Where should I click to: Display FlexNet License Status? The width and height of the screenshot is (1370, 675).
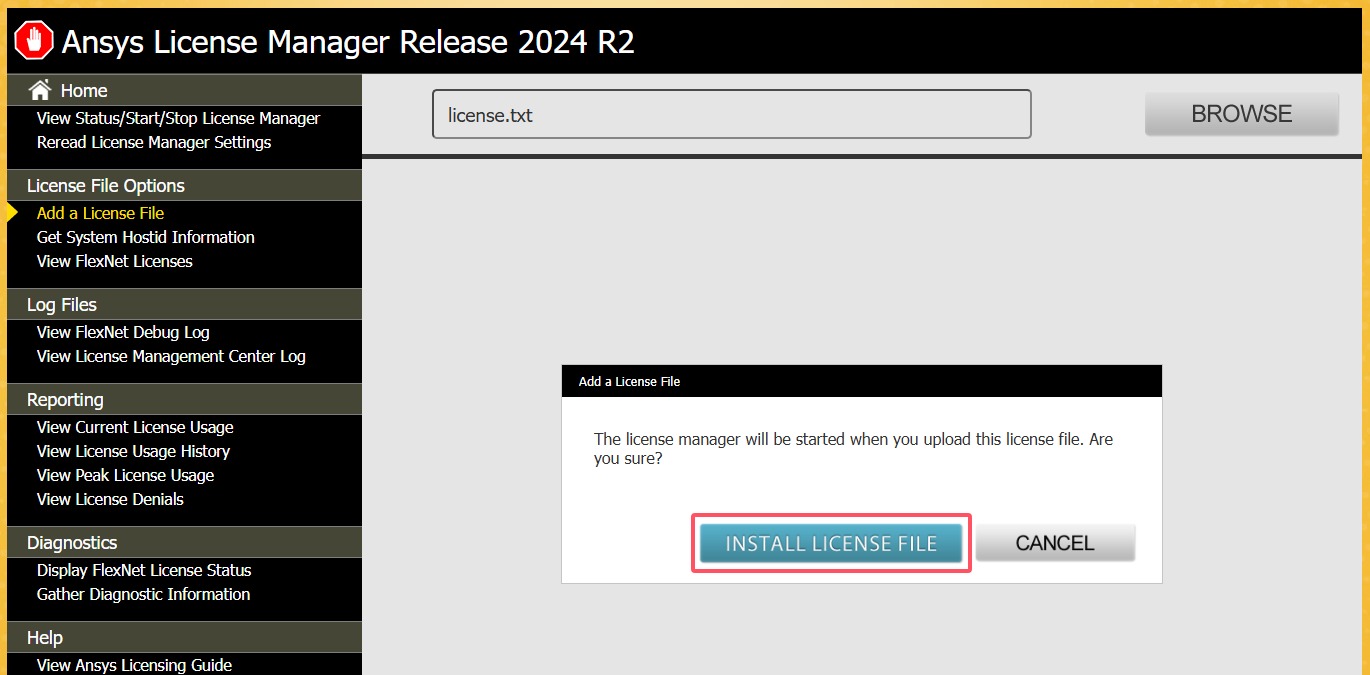coord(144,570)
